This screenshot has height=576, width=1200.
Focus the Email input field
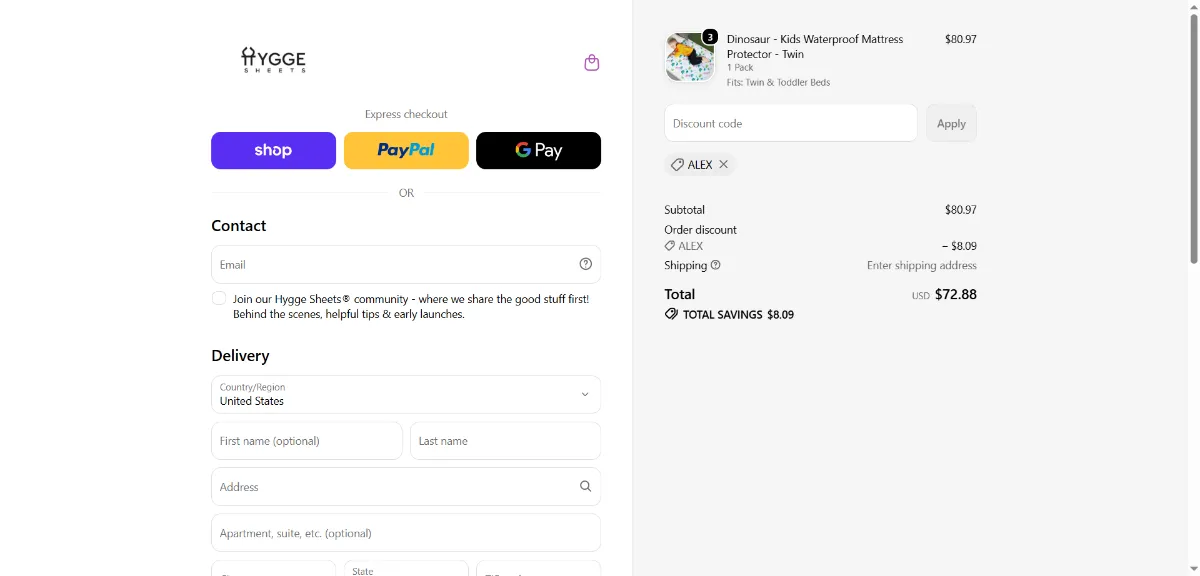pos(406,264)
